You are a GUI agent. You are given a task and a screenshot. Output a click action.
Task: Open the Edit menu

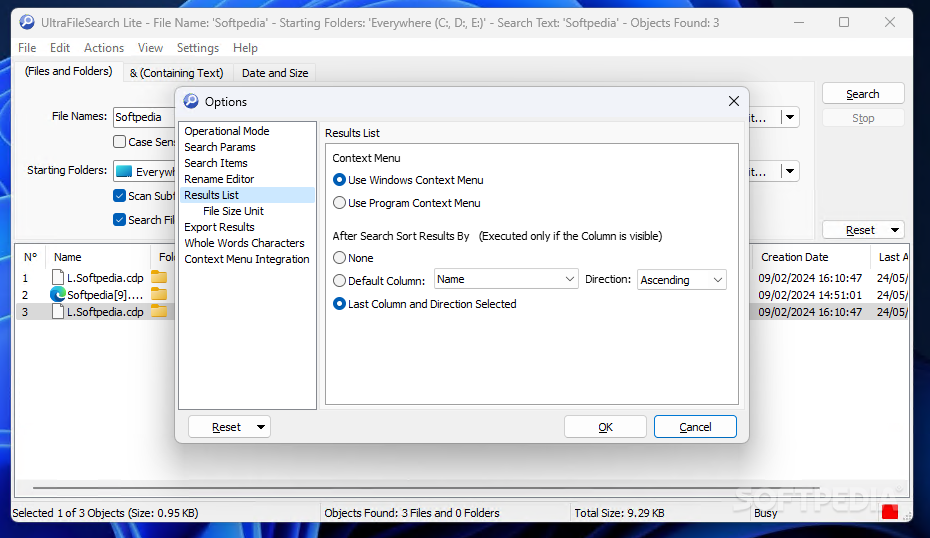tap(60, 47)
